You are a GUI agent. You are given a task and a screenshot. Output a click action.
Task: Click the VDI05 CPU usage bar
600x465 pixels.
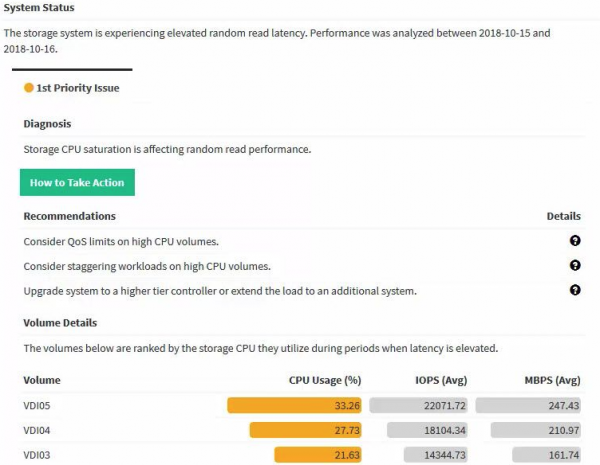point(295,405)
